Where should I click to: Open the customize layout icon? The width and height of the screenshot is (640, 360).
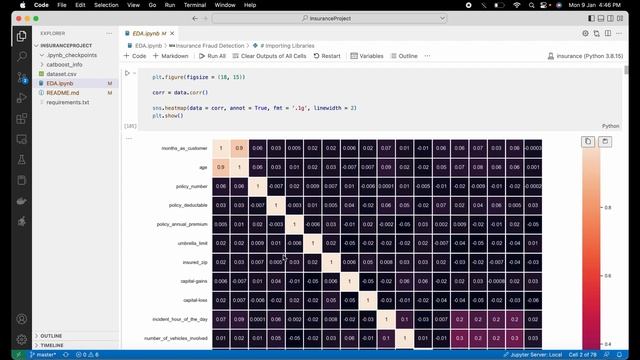point(620,18)
